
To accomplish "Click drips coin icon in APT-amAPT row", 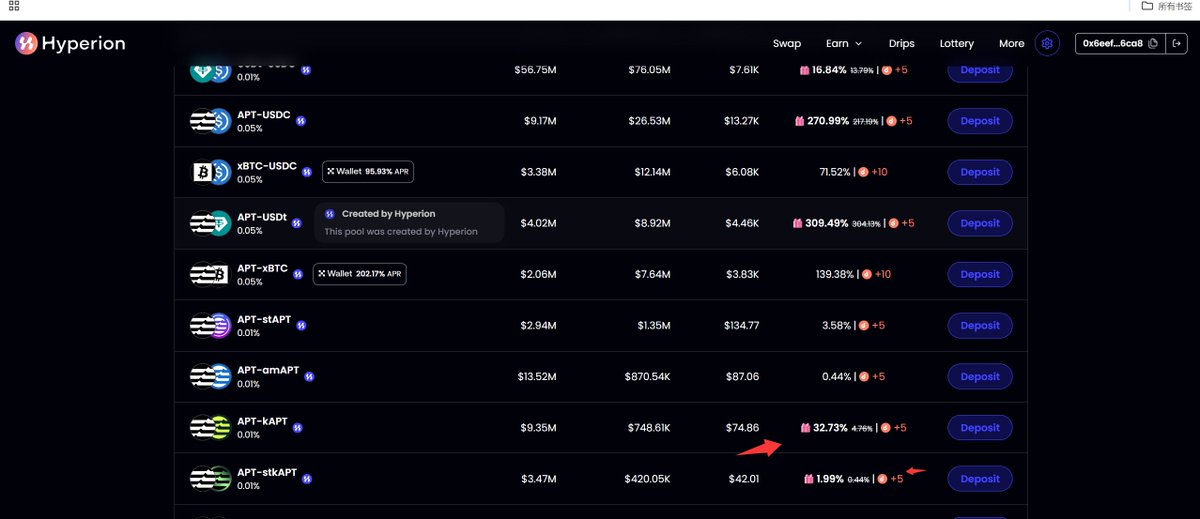I will coord(862,377).
